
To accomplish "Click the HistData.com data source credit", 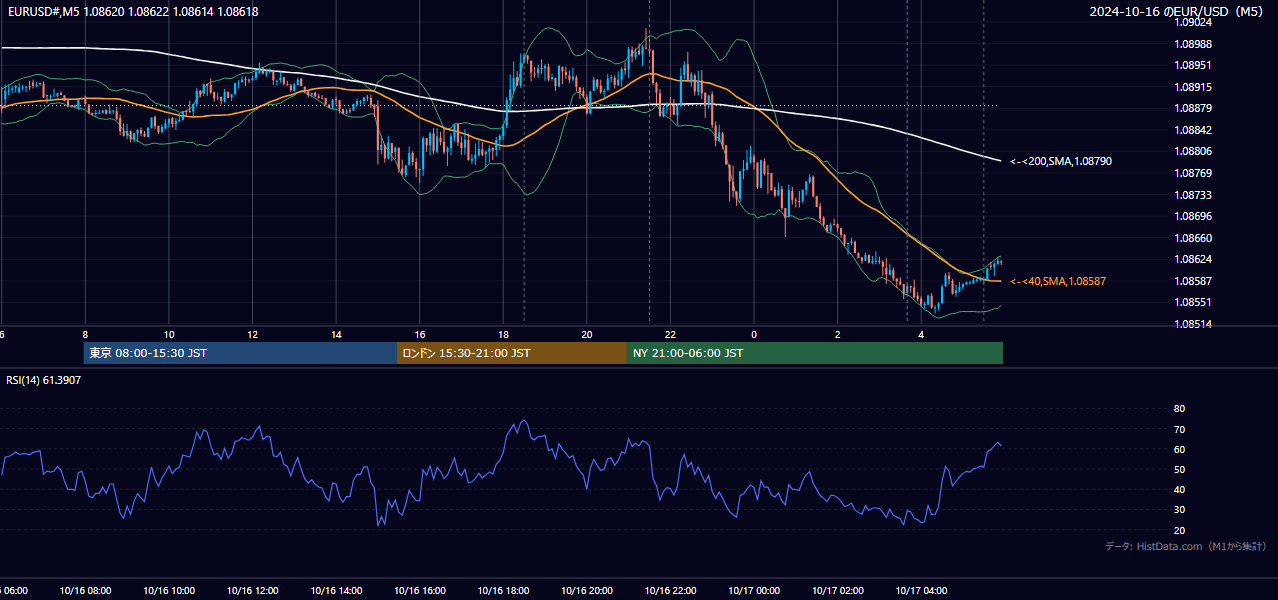I will pos(1186,546).
